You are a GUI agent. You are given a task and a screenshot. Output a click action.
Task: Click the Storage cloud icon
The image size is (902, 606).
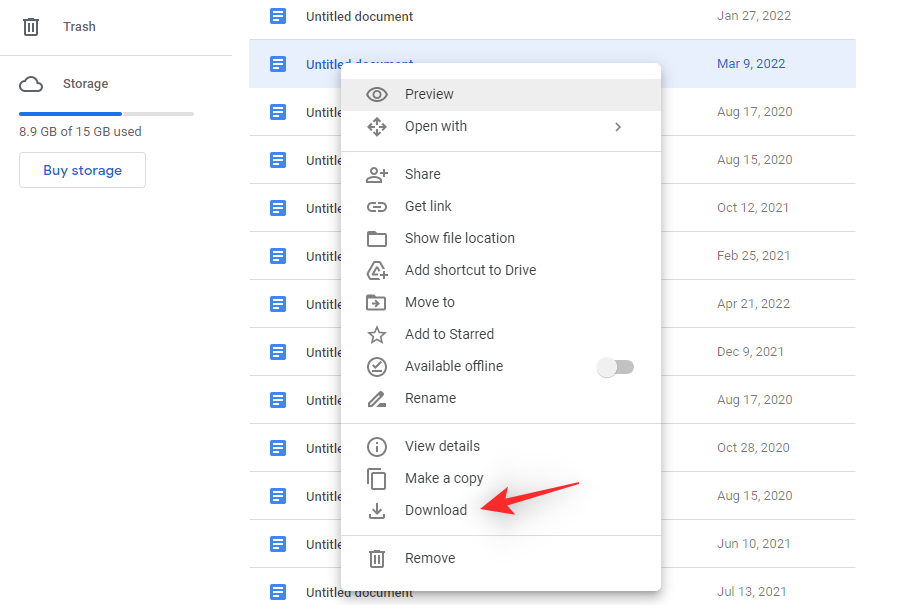click(x=31, y=84)
